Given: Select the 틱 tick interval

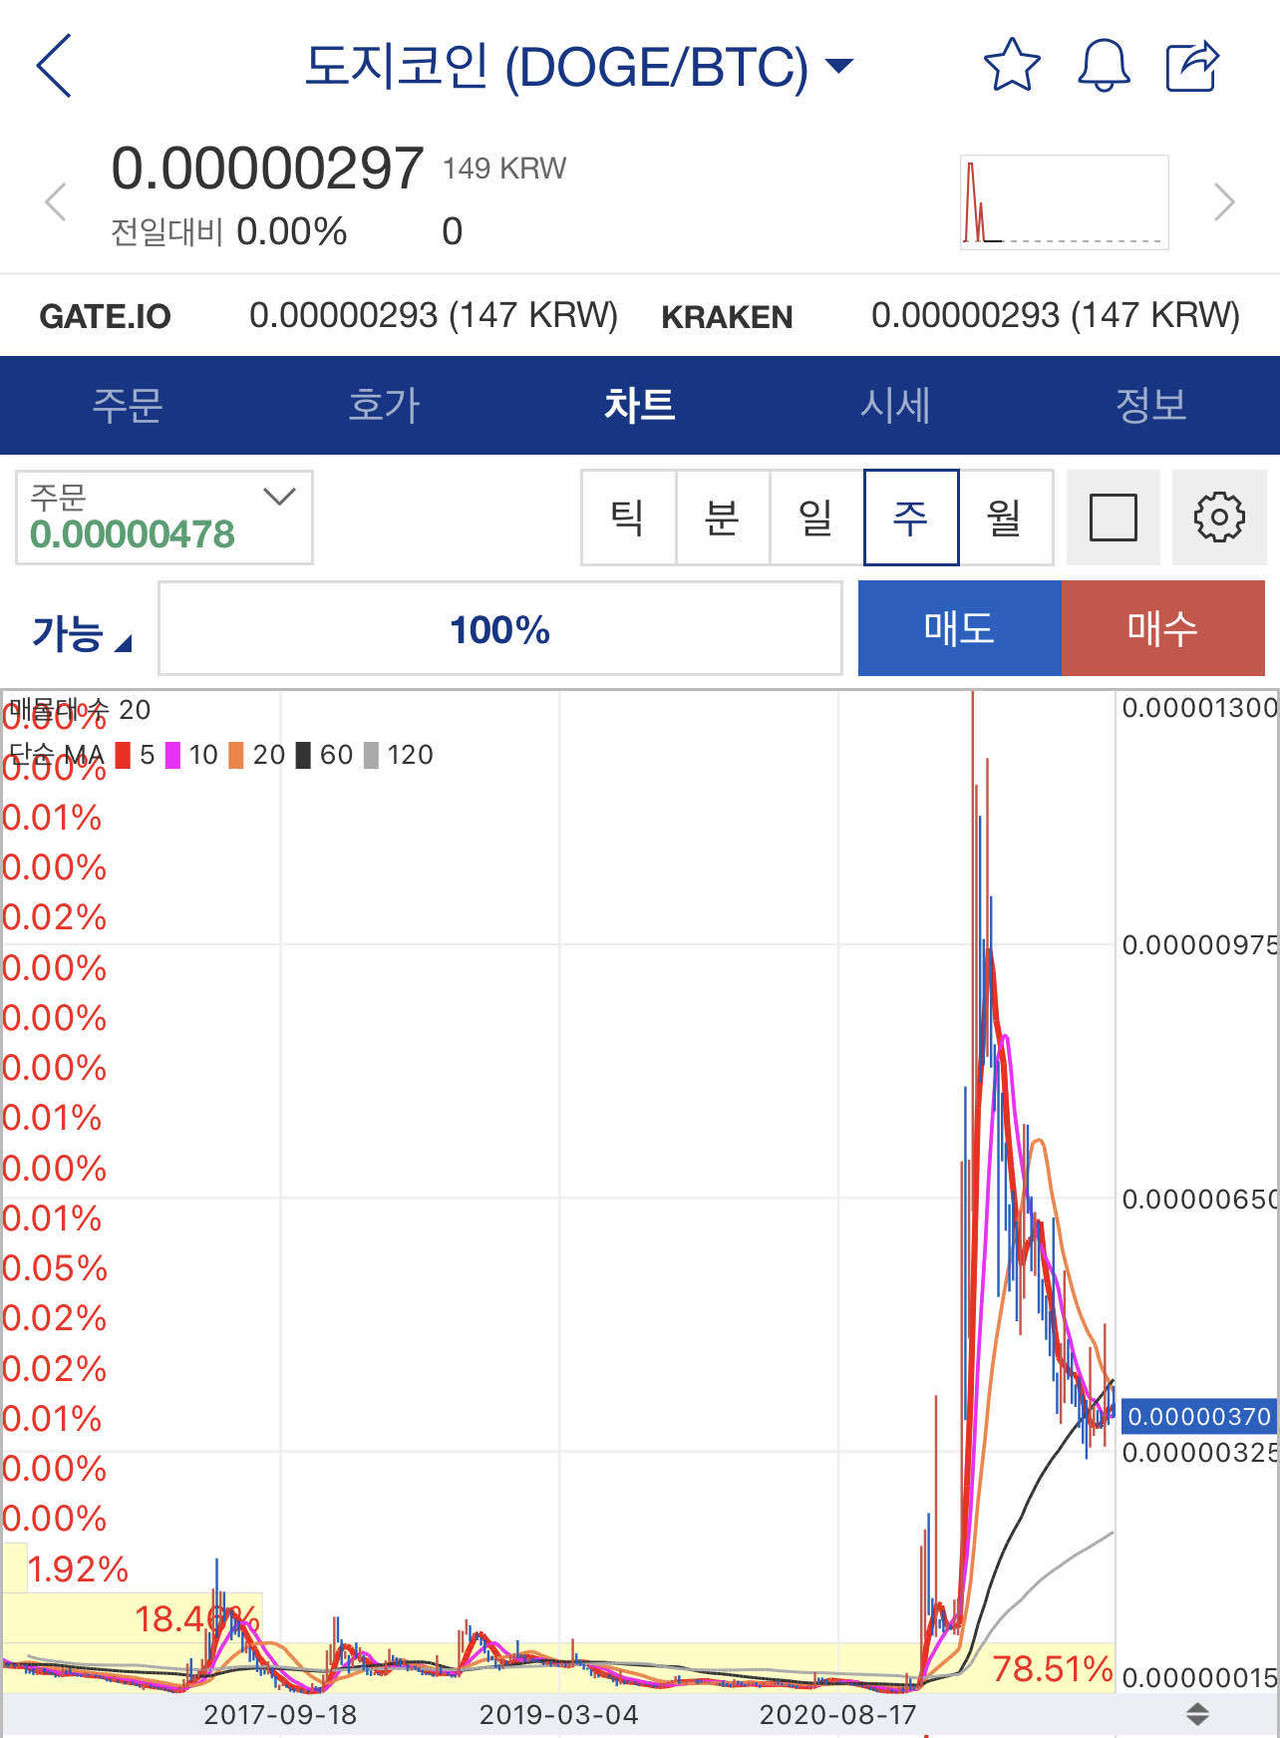Looking at the screenshot, I should 628,518.
